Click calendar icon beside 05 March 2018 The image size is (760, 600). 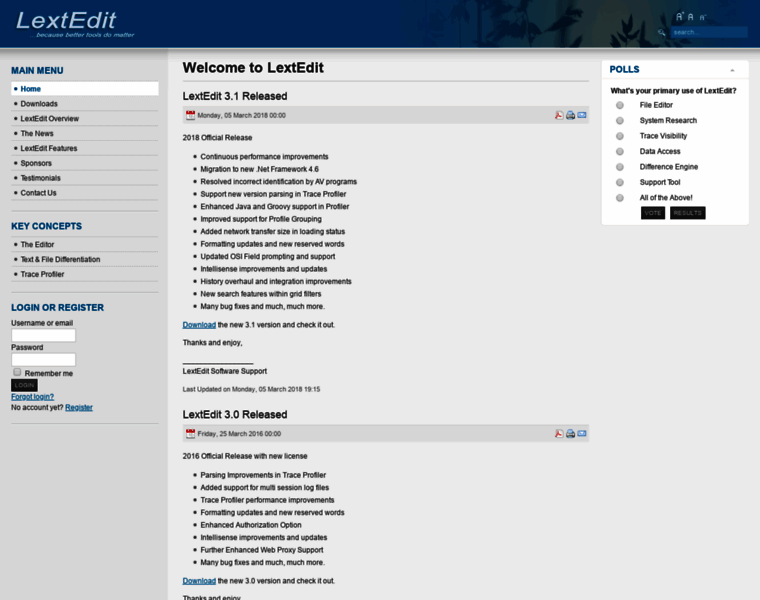190,115
